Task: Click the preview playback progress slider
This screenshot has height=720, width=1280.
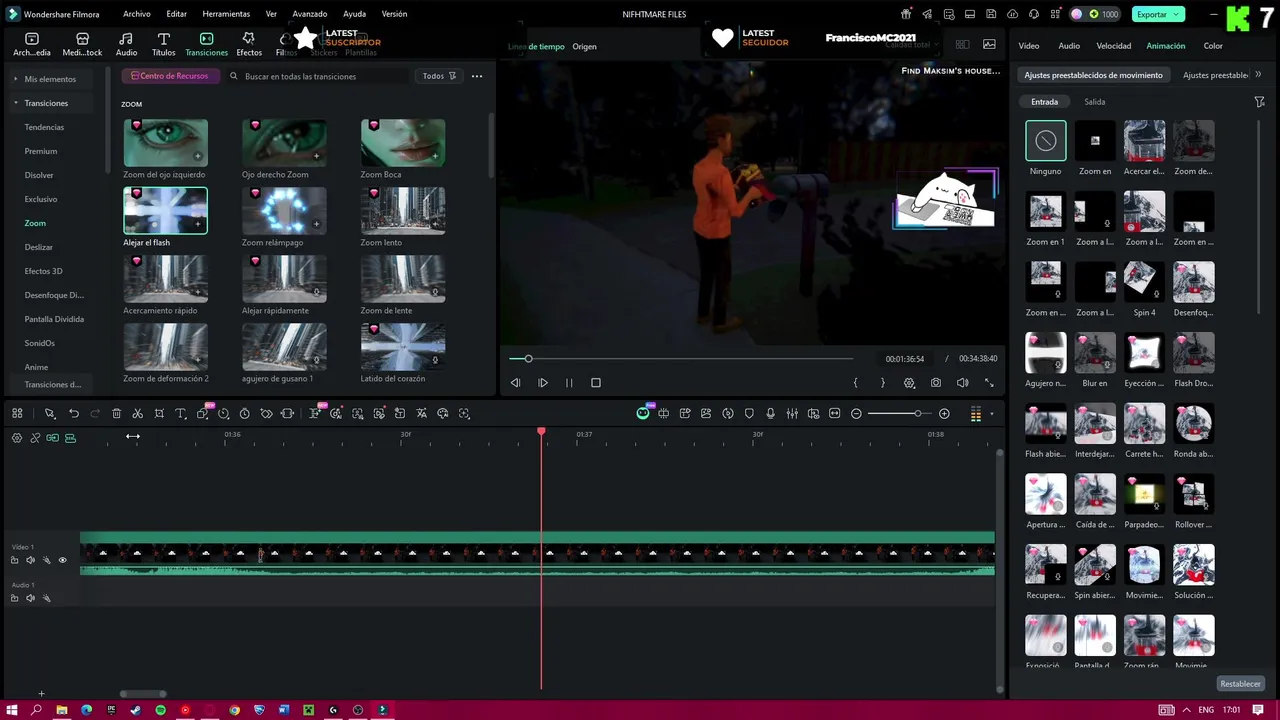Action: point(681,358)
